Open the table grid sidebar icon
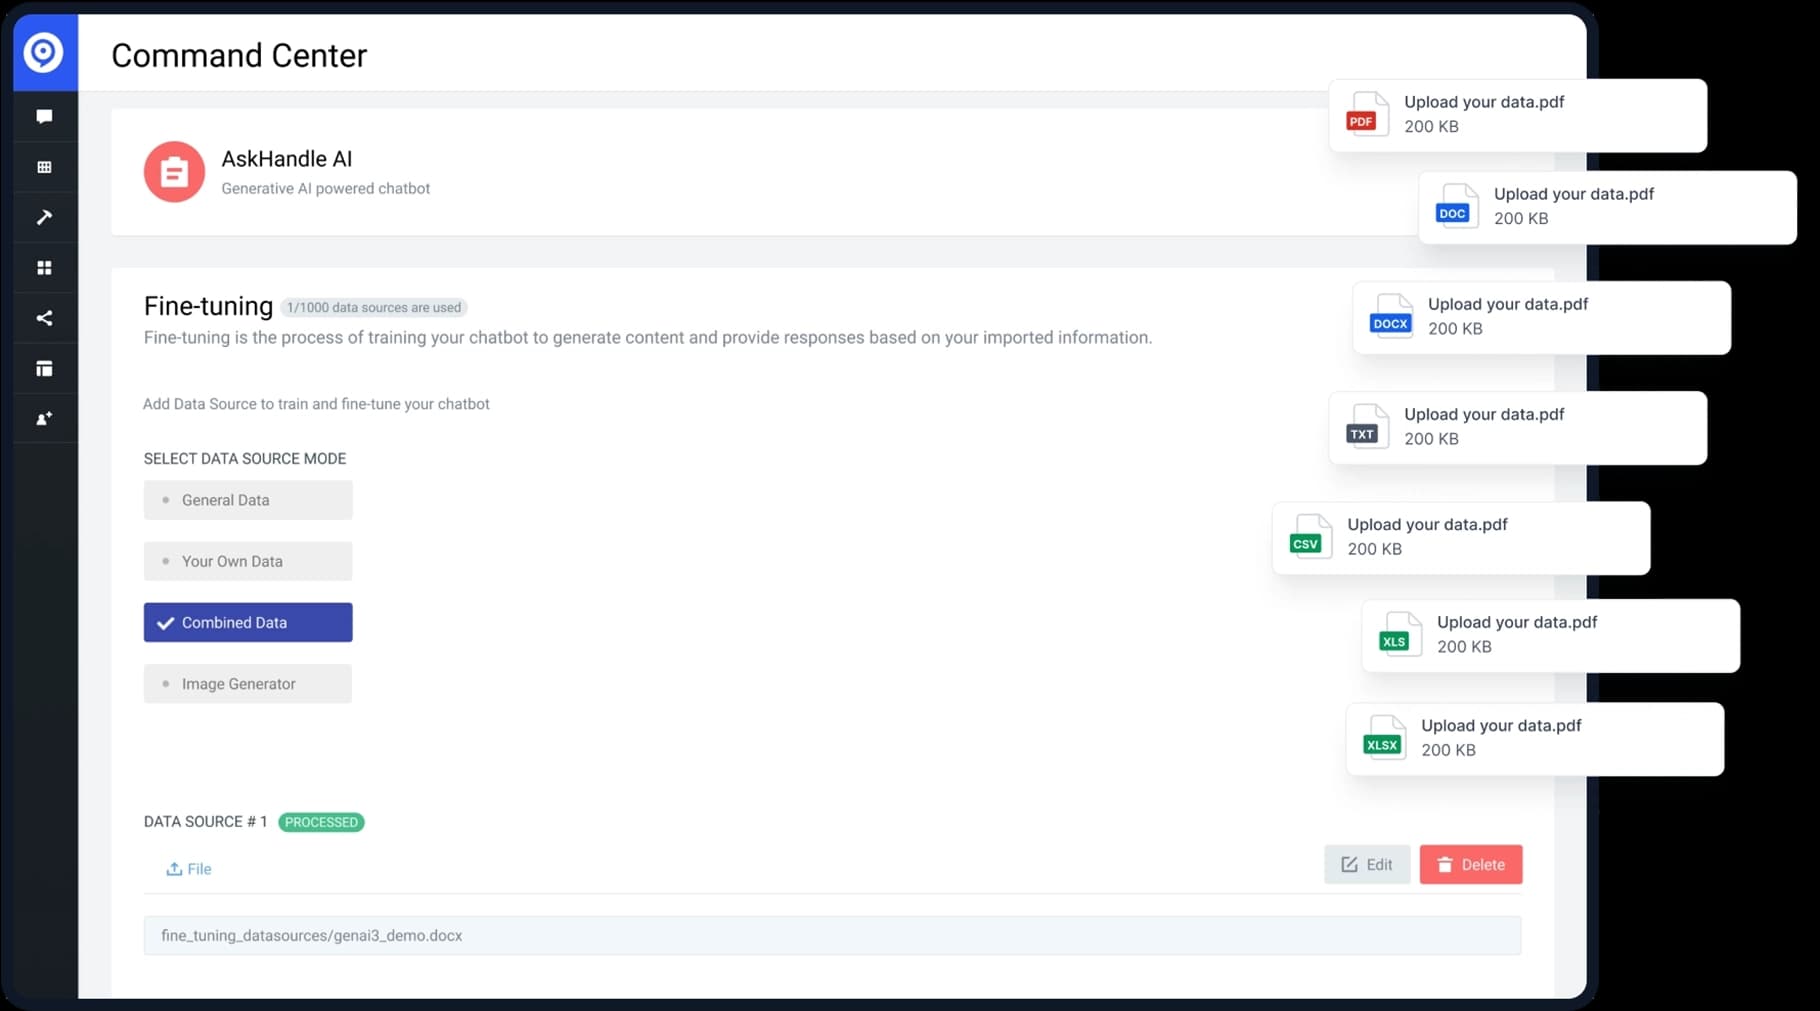1820x1011 pixels. pos(44,167)
